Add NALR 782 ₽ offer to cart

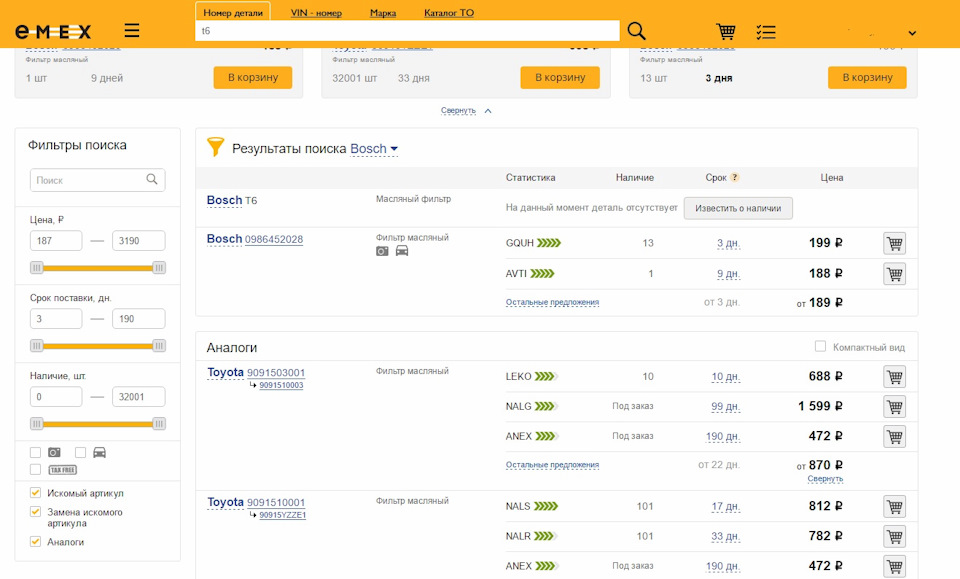(x=894, y=536)
